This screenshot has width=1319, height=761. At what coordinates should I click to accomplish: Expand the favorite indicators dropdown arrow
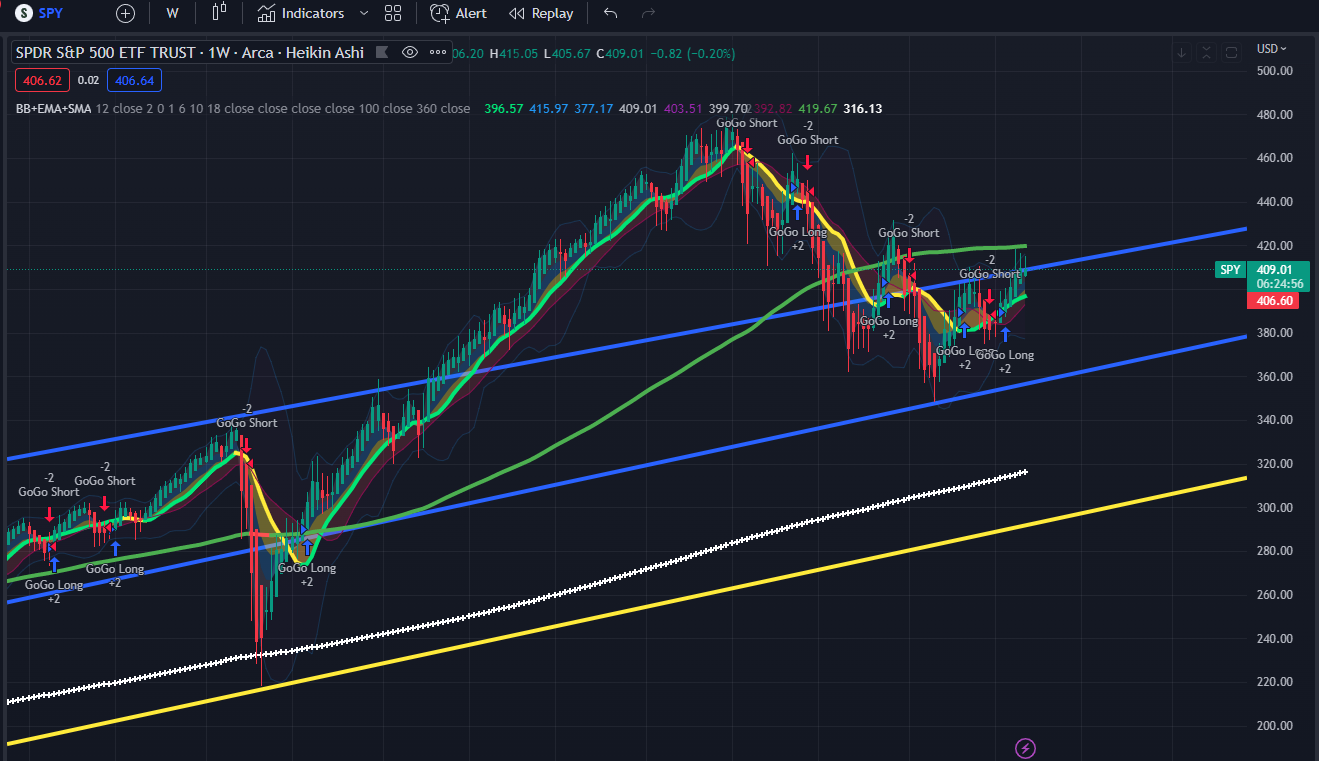[x=363, y=13]
